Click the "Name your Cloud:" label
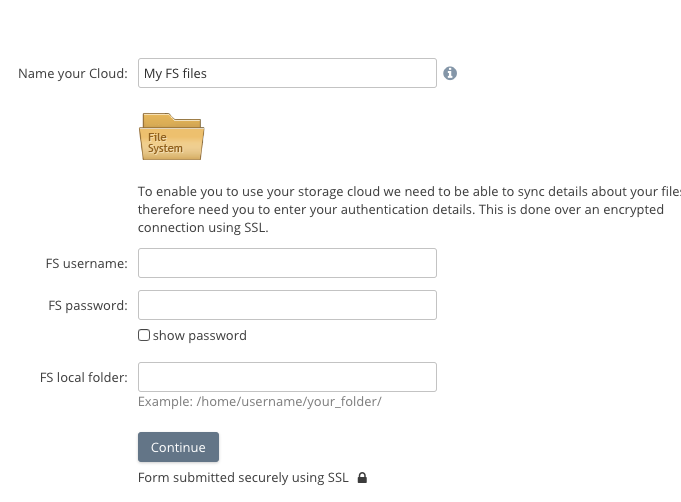The width and height of the screenshot is (681, 502). coord(73,73)
